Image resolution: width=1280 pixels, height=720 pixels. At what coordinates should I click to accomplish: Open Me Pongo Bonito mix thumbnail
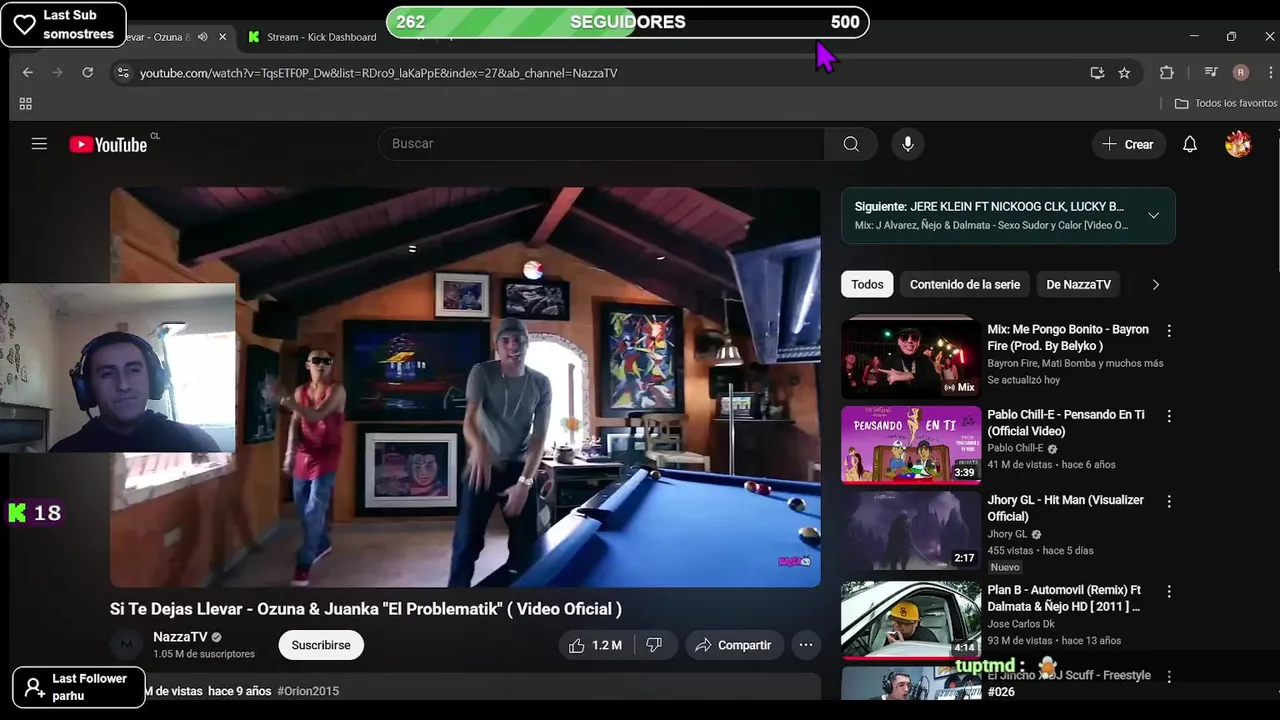pos(910,358)
